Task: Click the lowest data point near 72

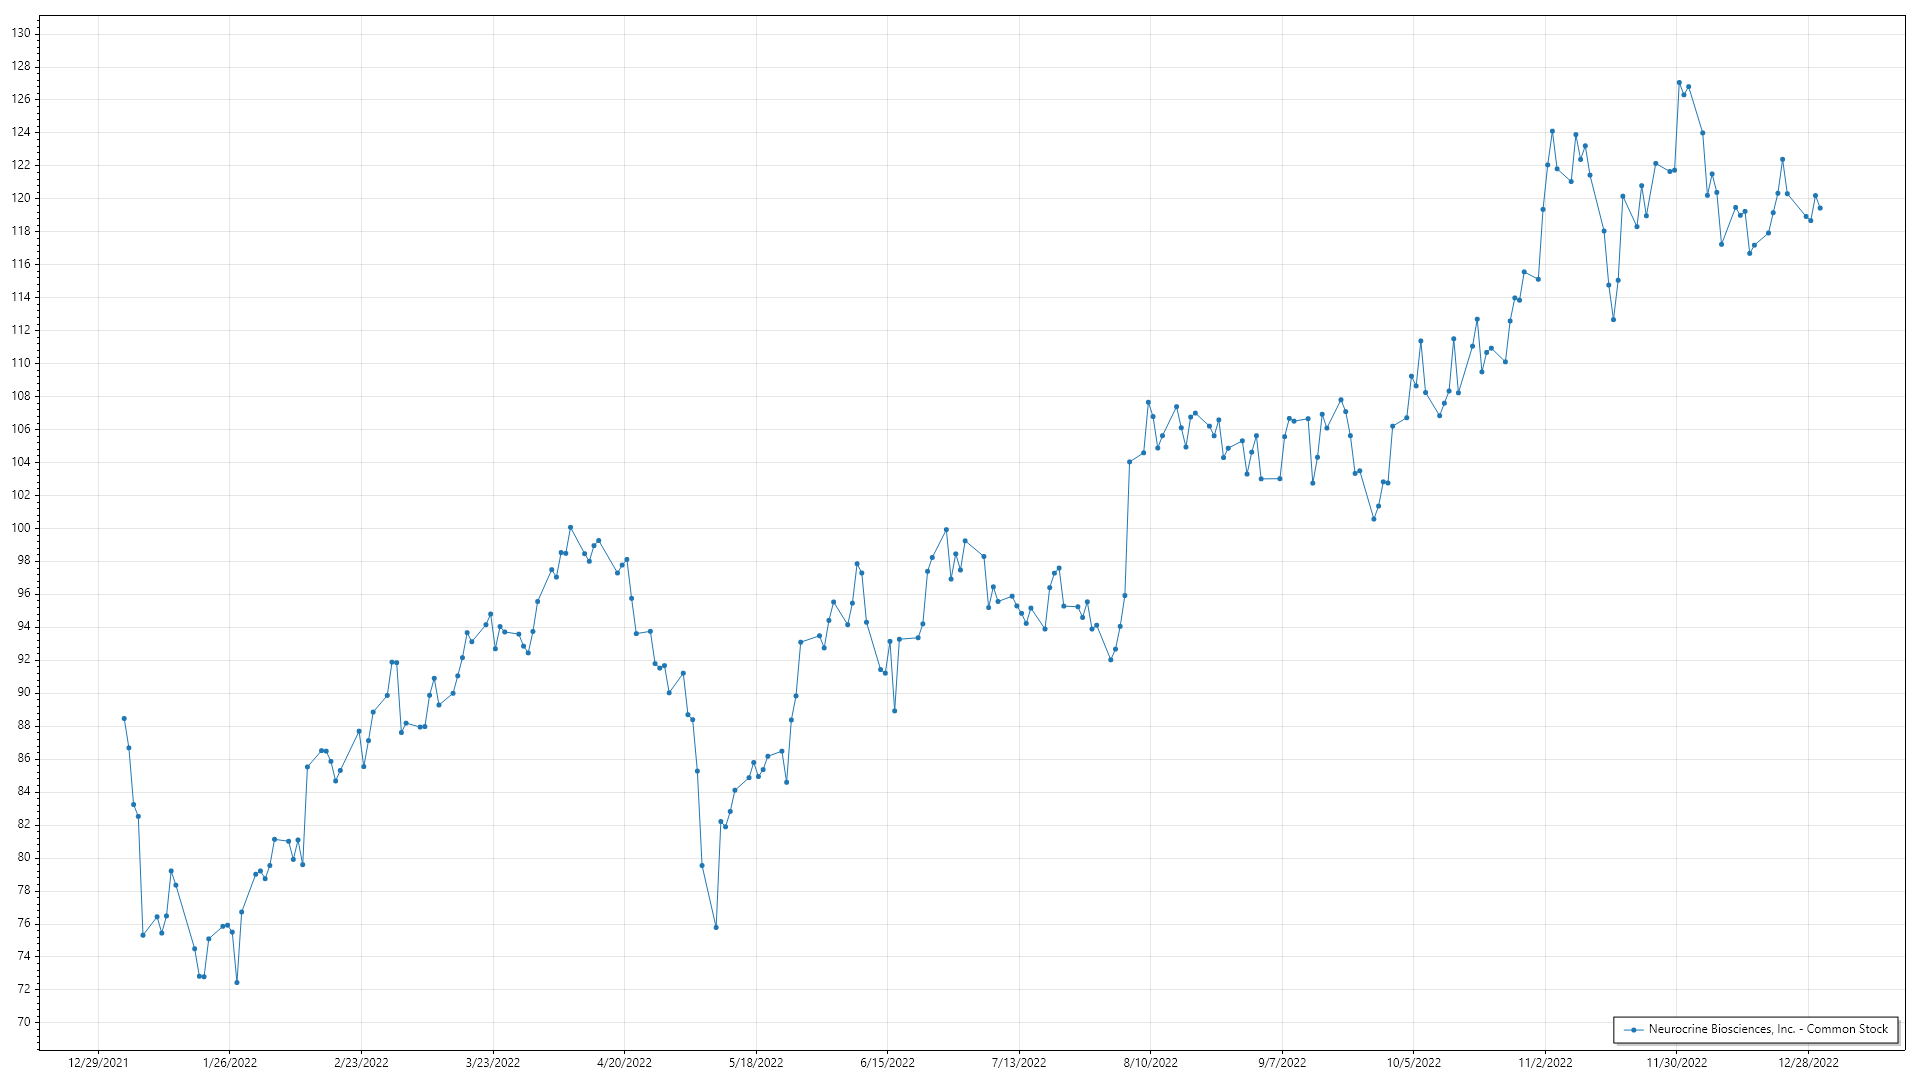Action: (237, 983)
